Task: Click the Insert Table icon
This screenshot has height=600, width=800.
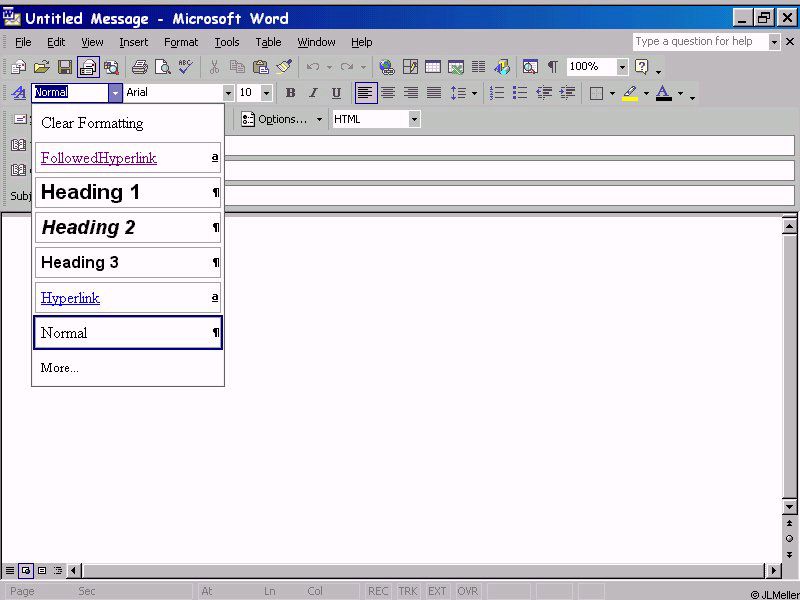Action: pyautogui.click(x=433, y=67)
